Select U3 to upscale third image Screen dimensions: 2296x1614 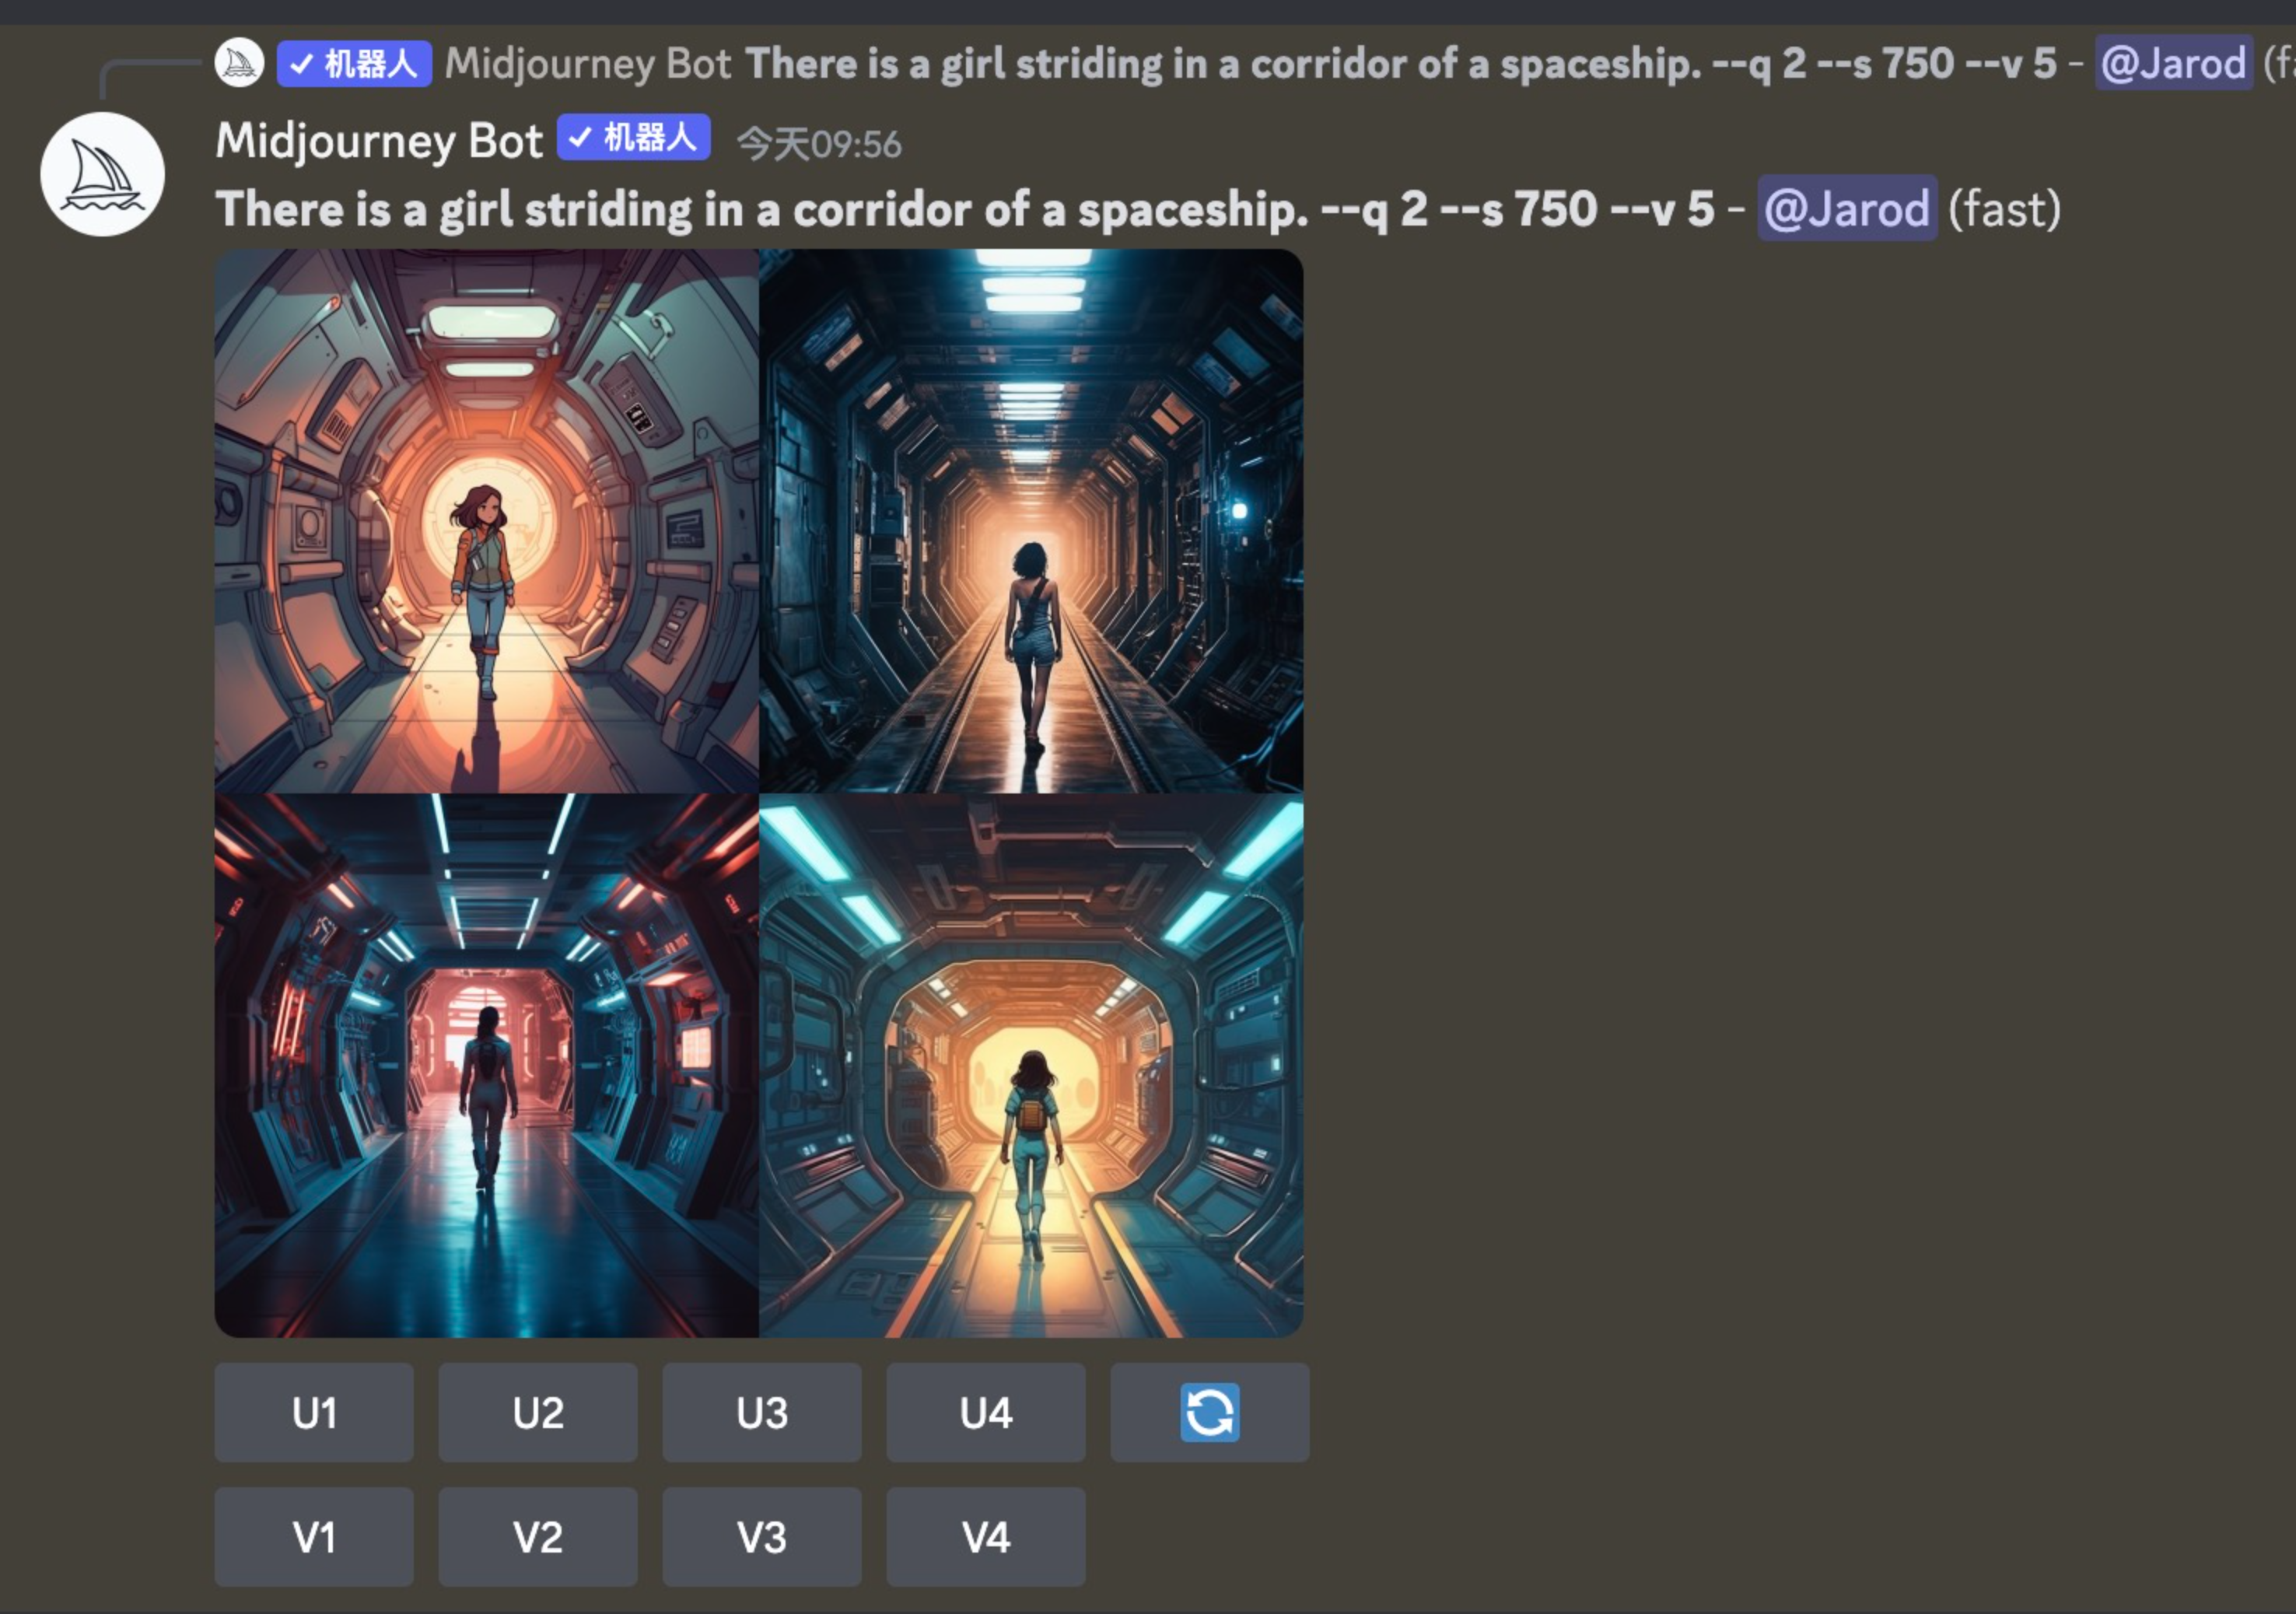click(762, 1413)
